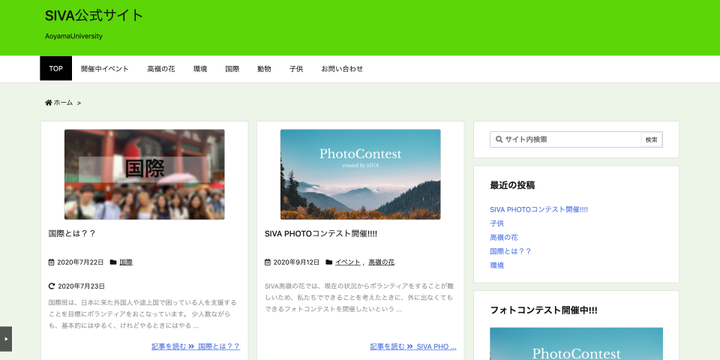Open the 国際 post thumbnail image

145,174
